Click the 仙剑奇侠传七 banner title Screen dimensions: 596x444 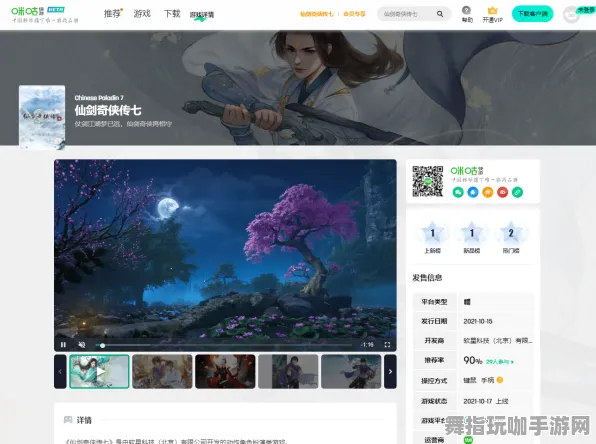click(108, 110)
